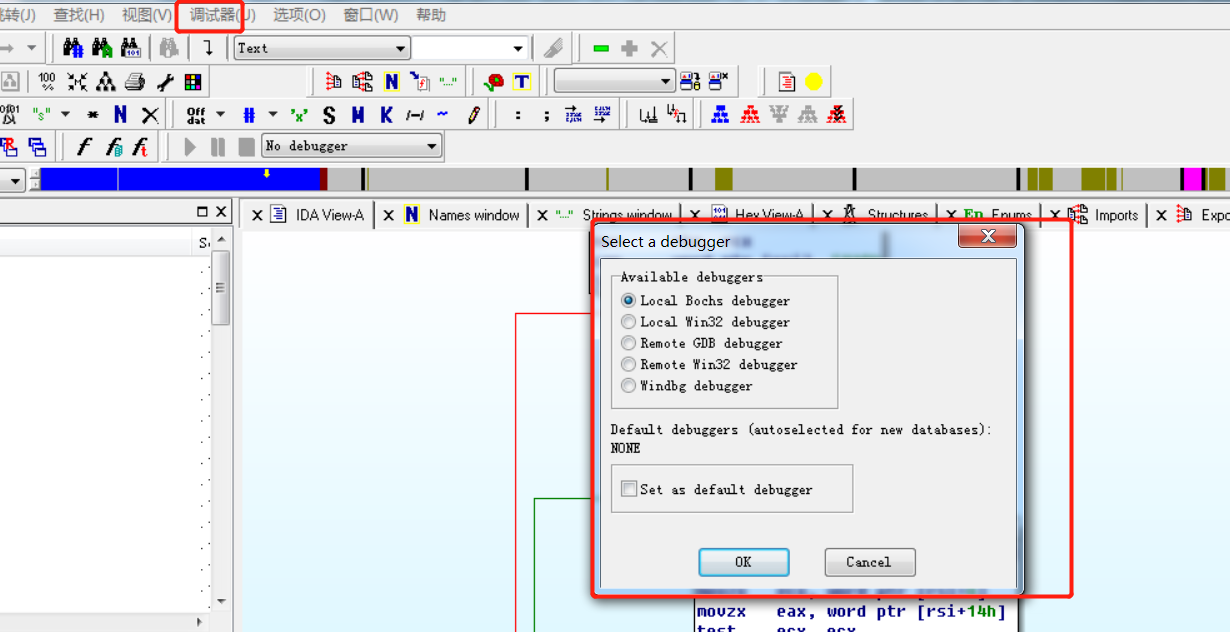
Task: Click the gray stop debugger button
Action: (246, 147)
